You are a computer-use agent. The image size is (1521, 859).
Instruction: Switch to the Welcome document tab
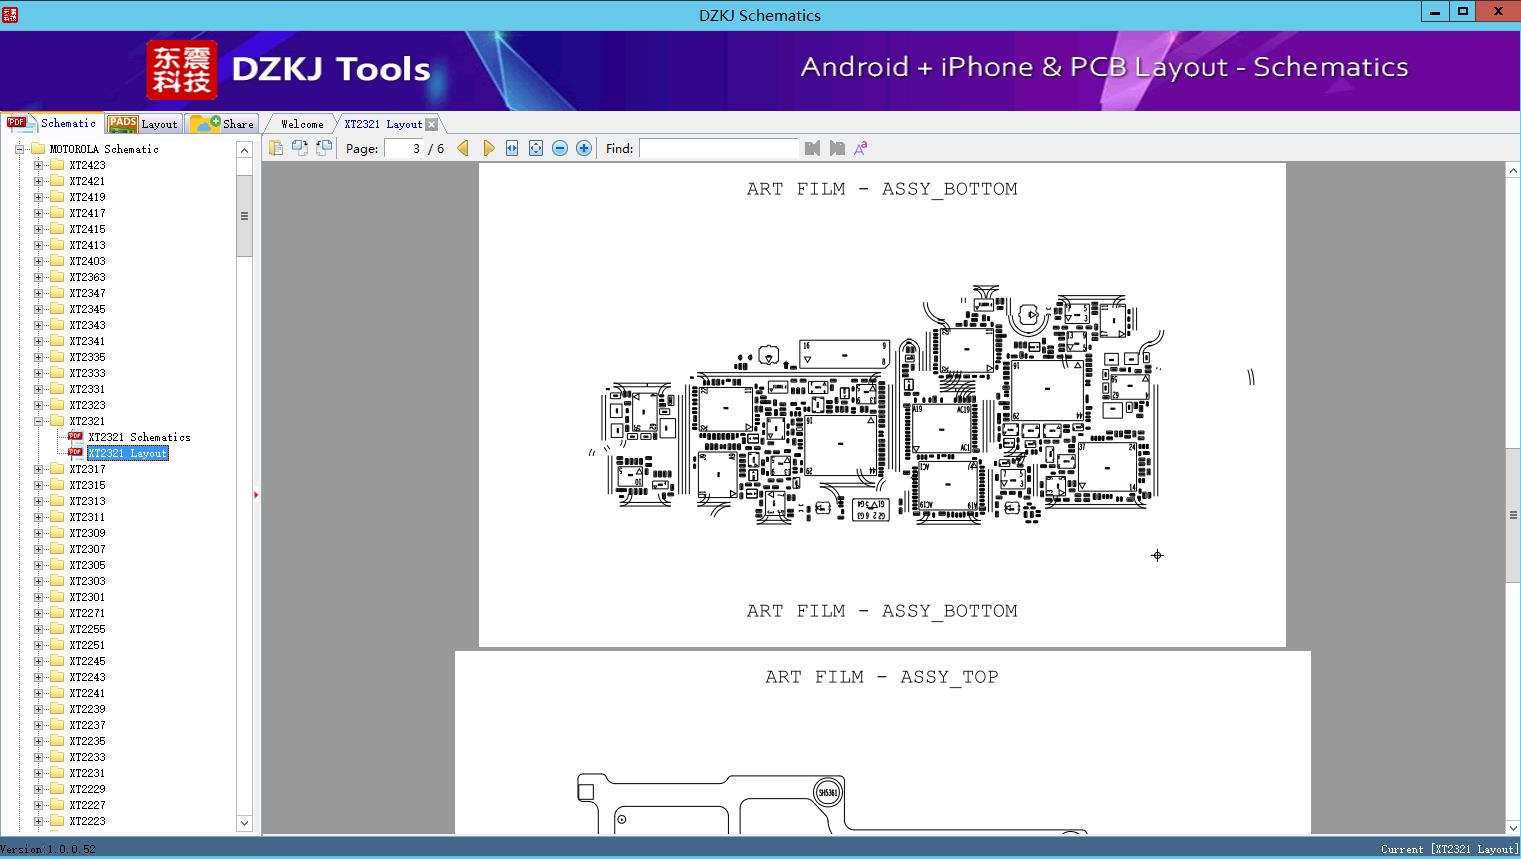[x=302, y=124]
